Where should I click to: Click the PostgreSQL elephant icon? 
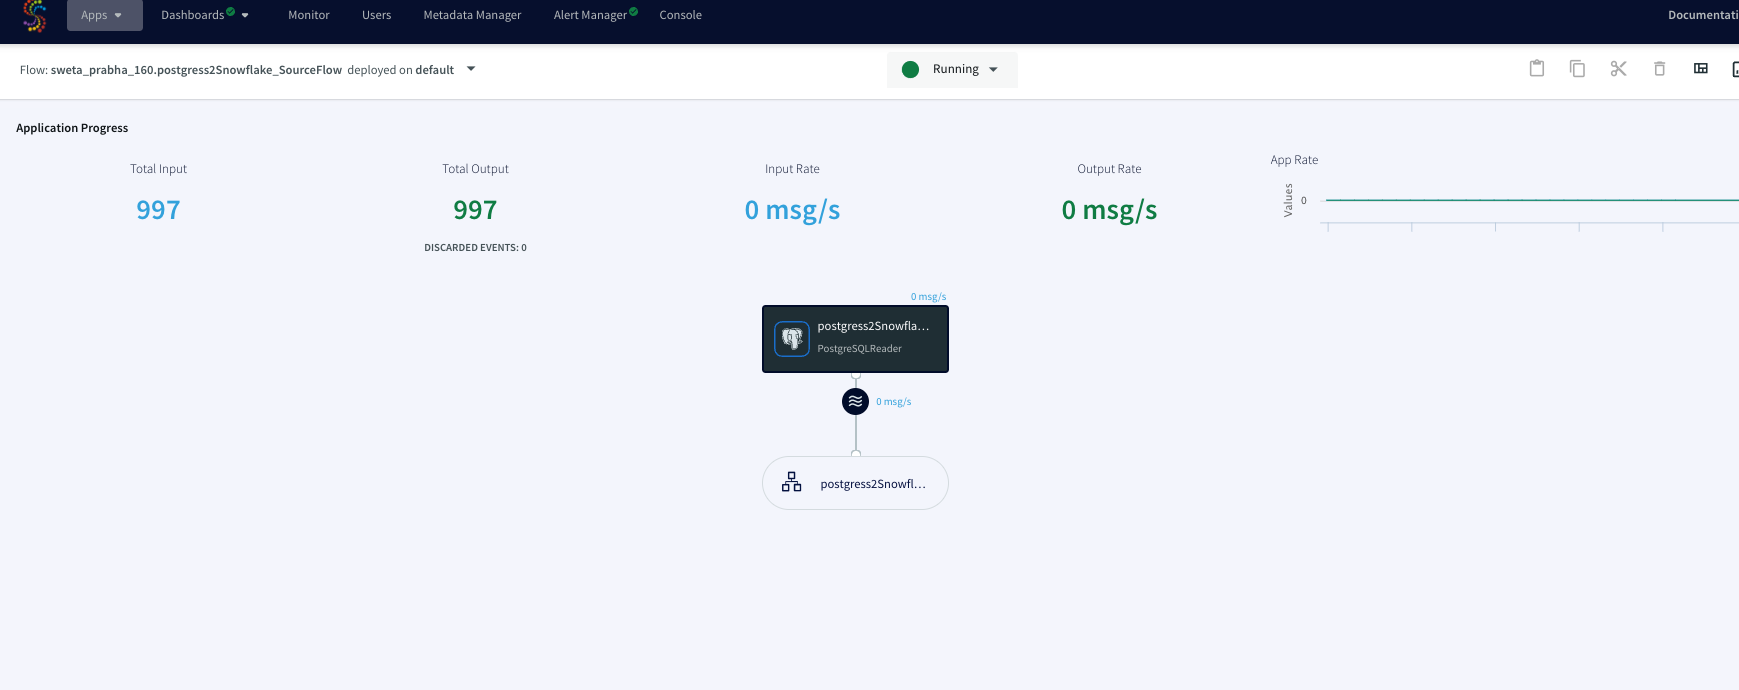pos(792,339)
